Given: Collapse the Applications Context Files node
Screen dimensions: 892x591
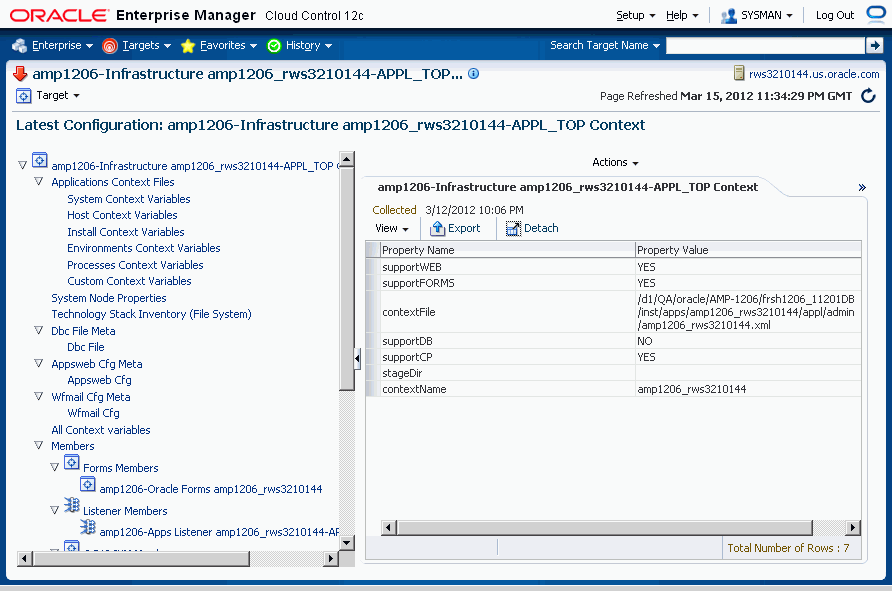Looking at the screenshot, I should click(38, 181).
